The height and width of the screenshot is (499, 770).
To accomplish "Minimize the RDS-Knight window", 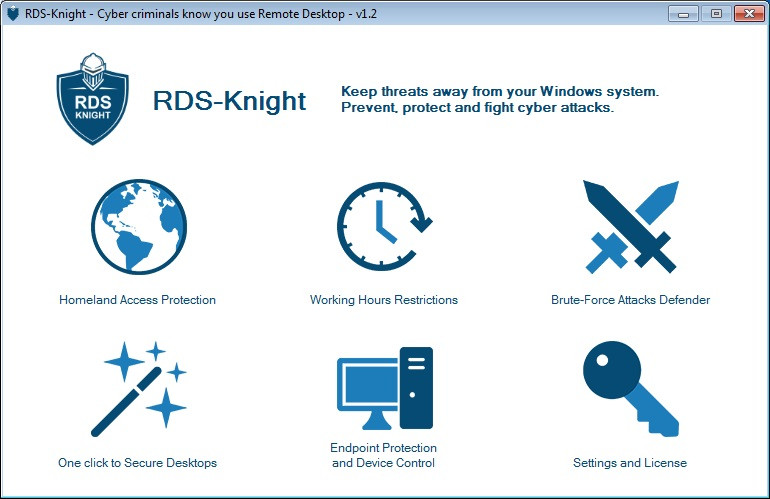I will [683, 14].
